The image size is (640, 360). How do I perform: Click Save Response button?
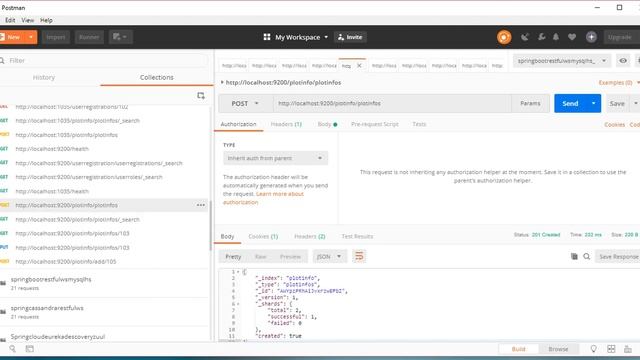[x=618, y=256]
